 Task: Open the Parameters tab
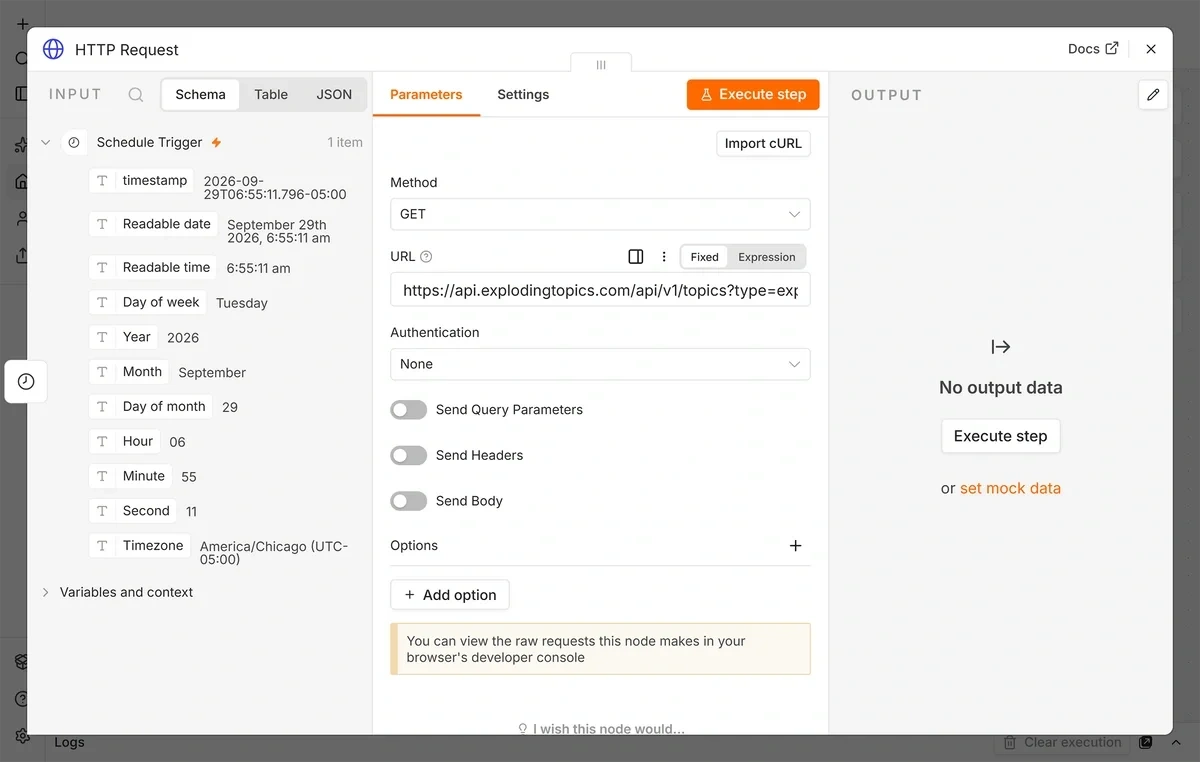pos(426,95)
